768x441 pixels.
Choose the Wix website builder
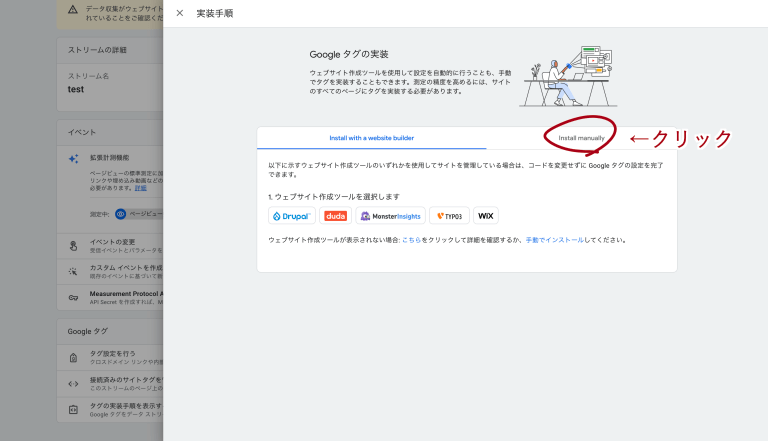(485, 216)
